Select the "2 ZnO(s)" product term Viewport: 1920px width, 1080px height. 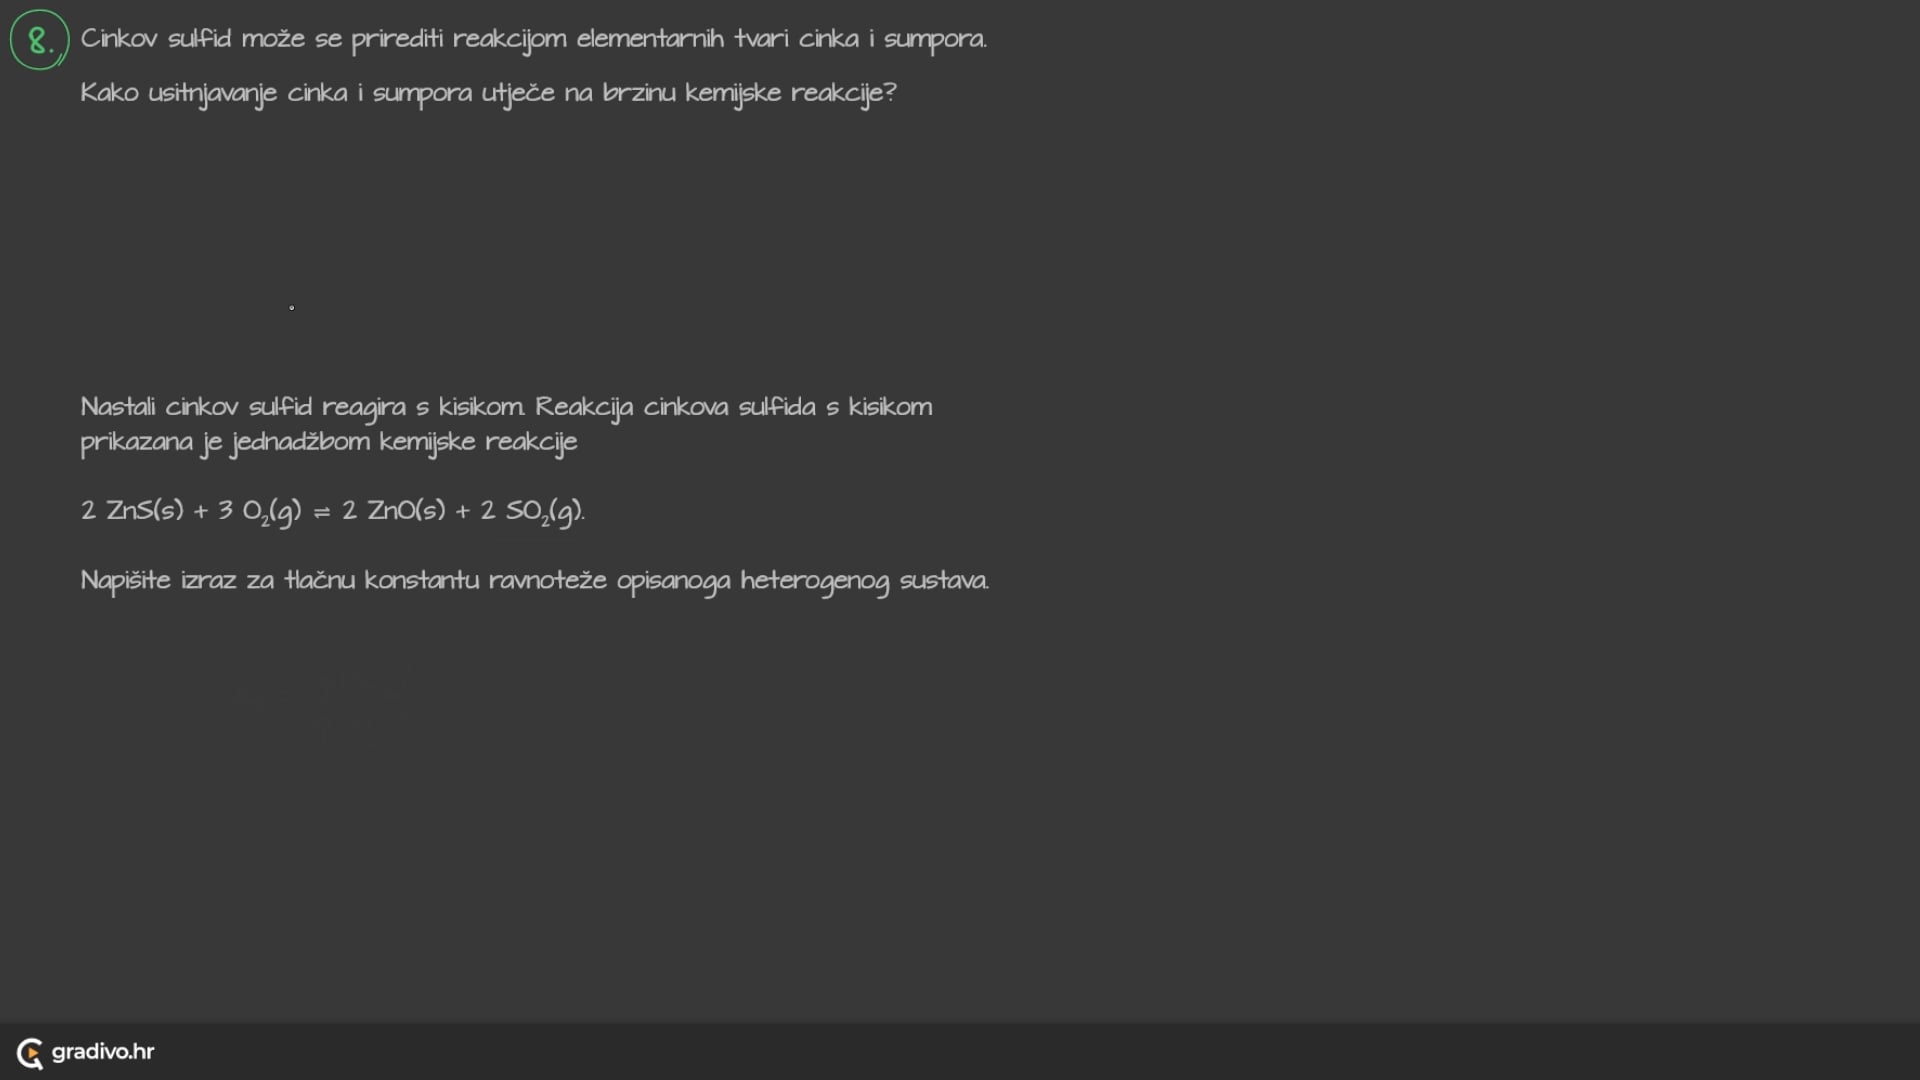click(393, 511)
